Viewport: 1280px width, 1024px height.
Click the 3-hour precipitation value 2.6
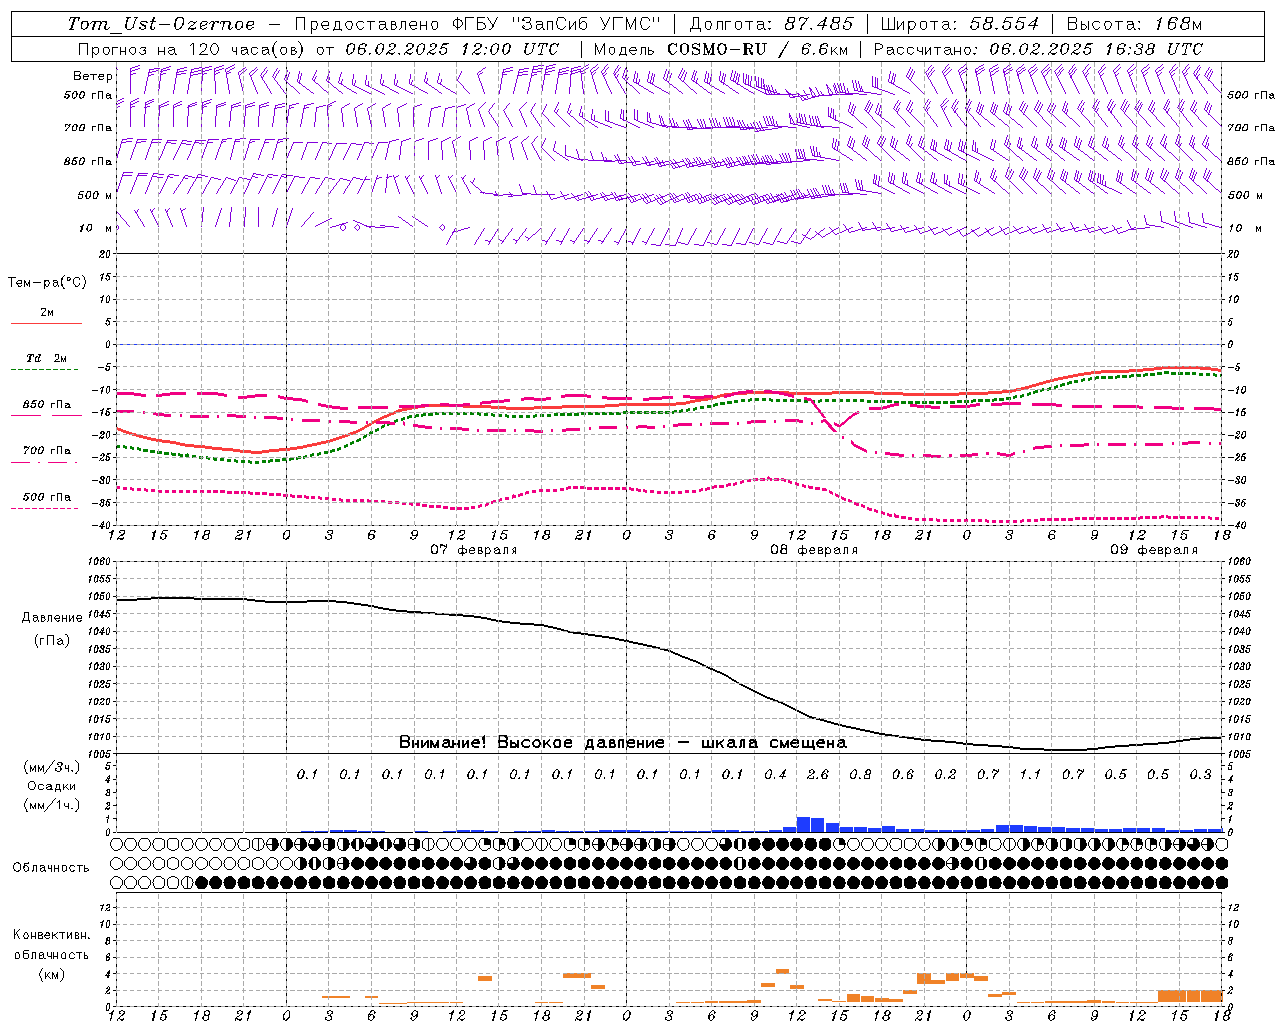[x=818, y=774]
